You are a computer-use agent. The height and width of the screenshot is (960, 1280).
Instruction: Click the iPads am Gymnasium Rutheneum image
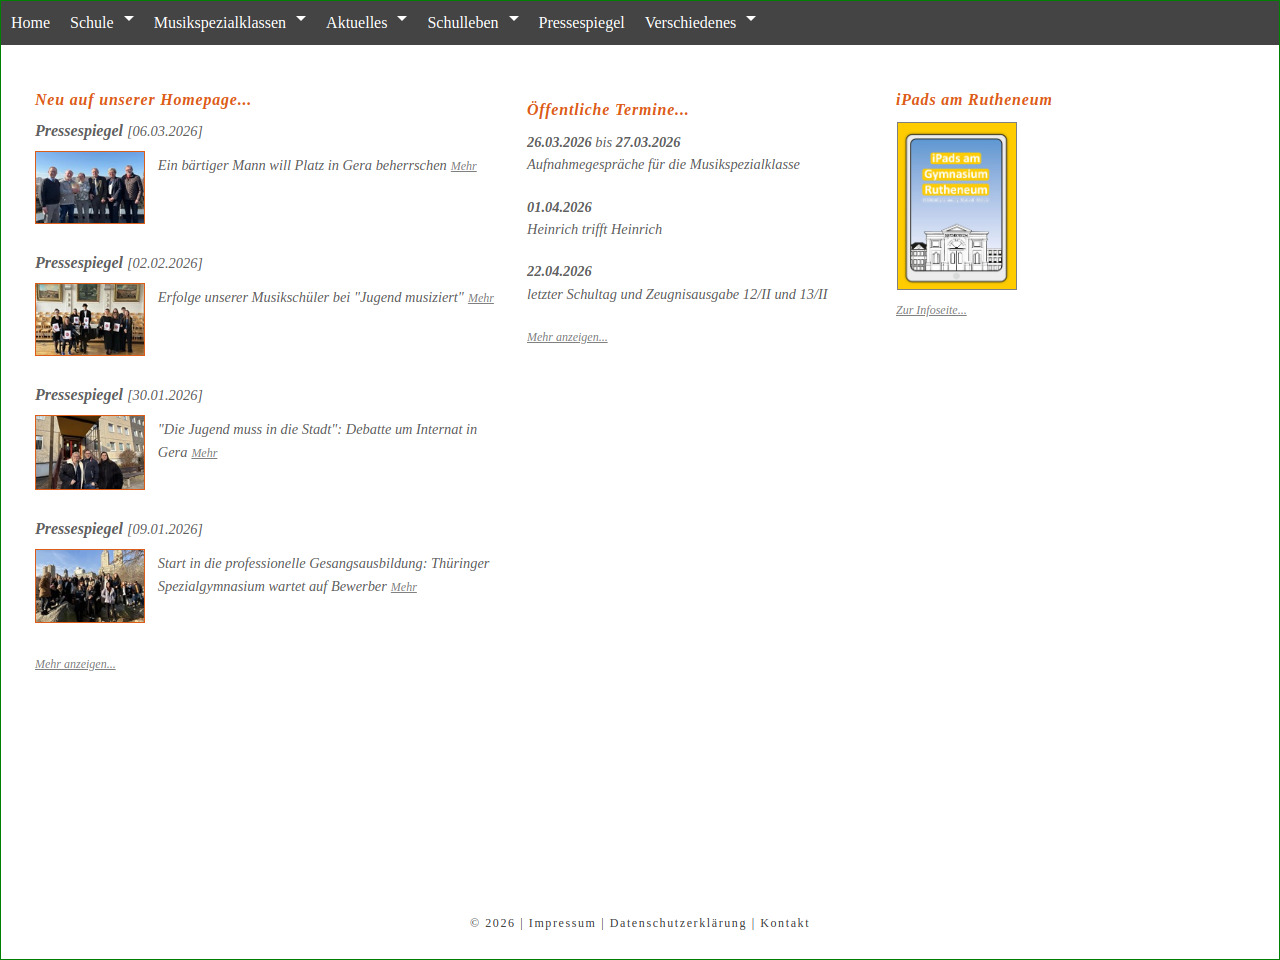point(956,206)
